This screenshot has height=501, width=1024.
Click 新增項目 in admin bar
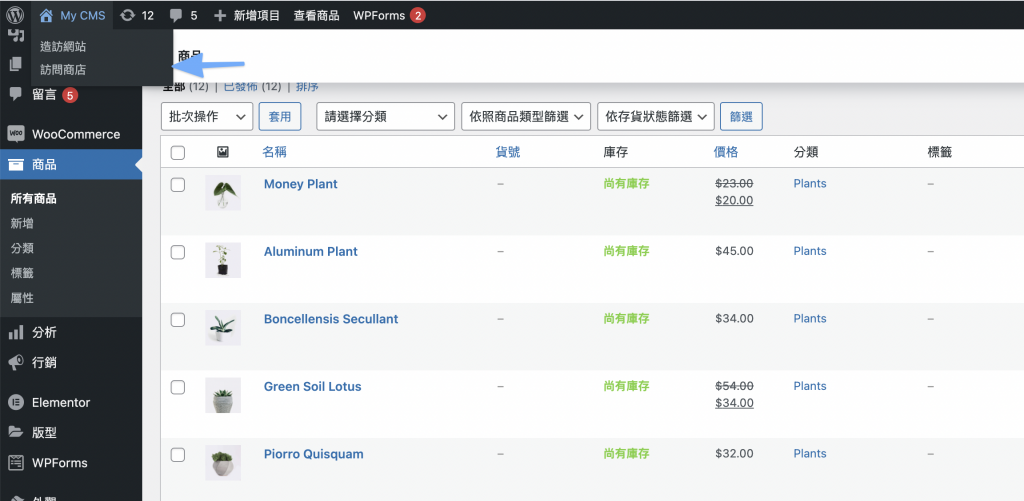click(x=257, y=16)
